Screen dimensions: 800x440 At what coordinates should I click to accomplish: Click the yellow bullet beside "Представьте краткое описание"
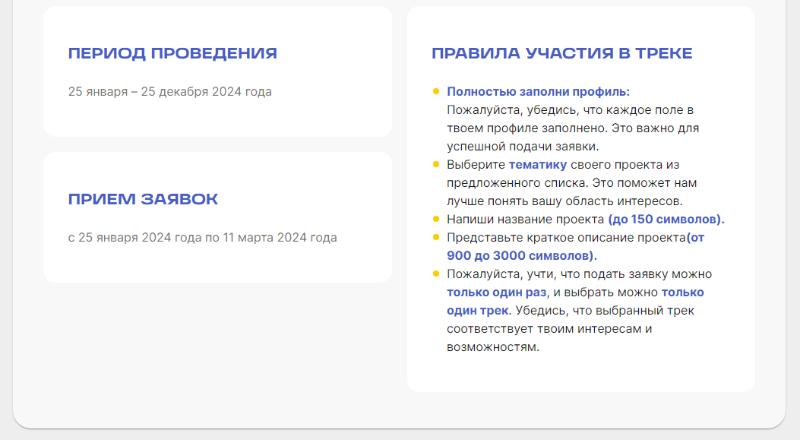[436, 237]
